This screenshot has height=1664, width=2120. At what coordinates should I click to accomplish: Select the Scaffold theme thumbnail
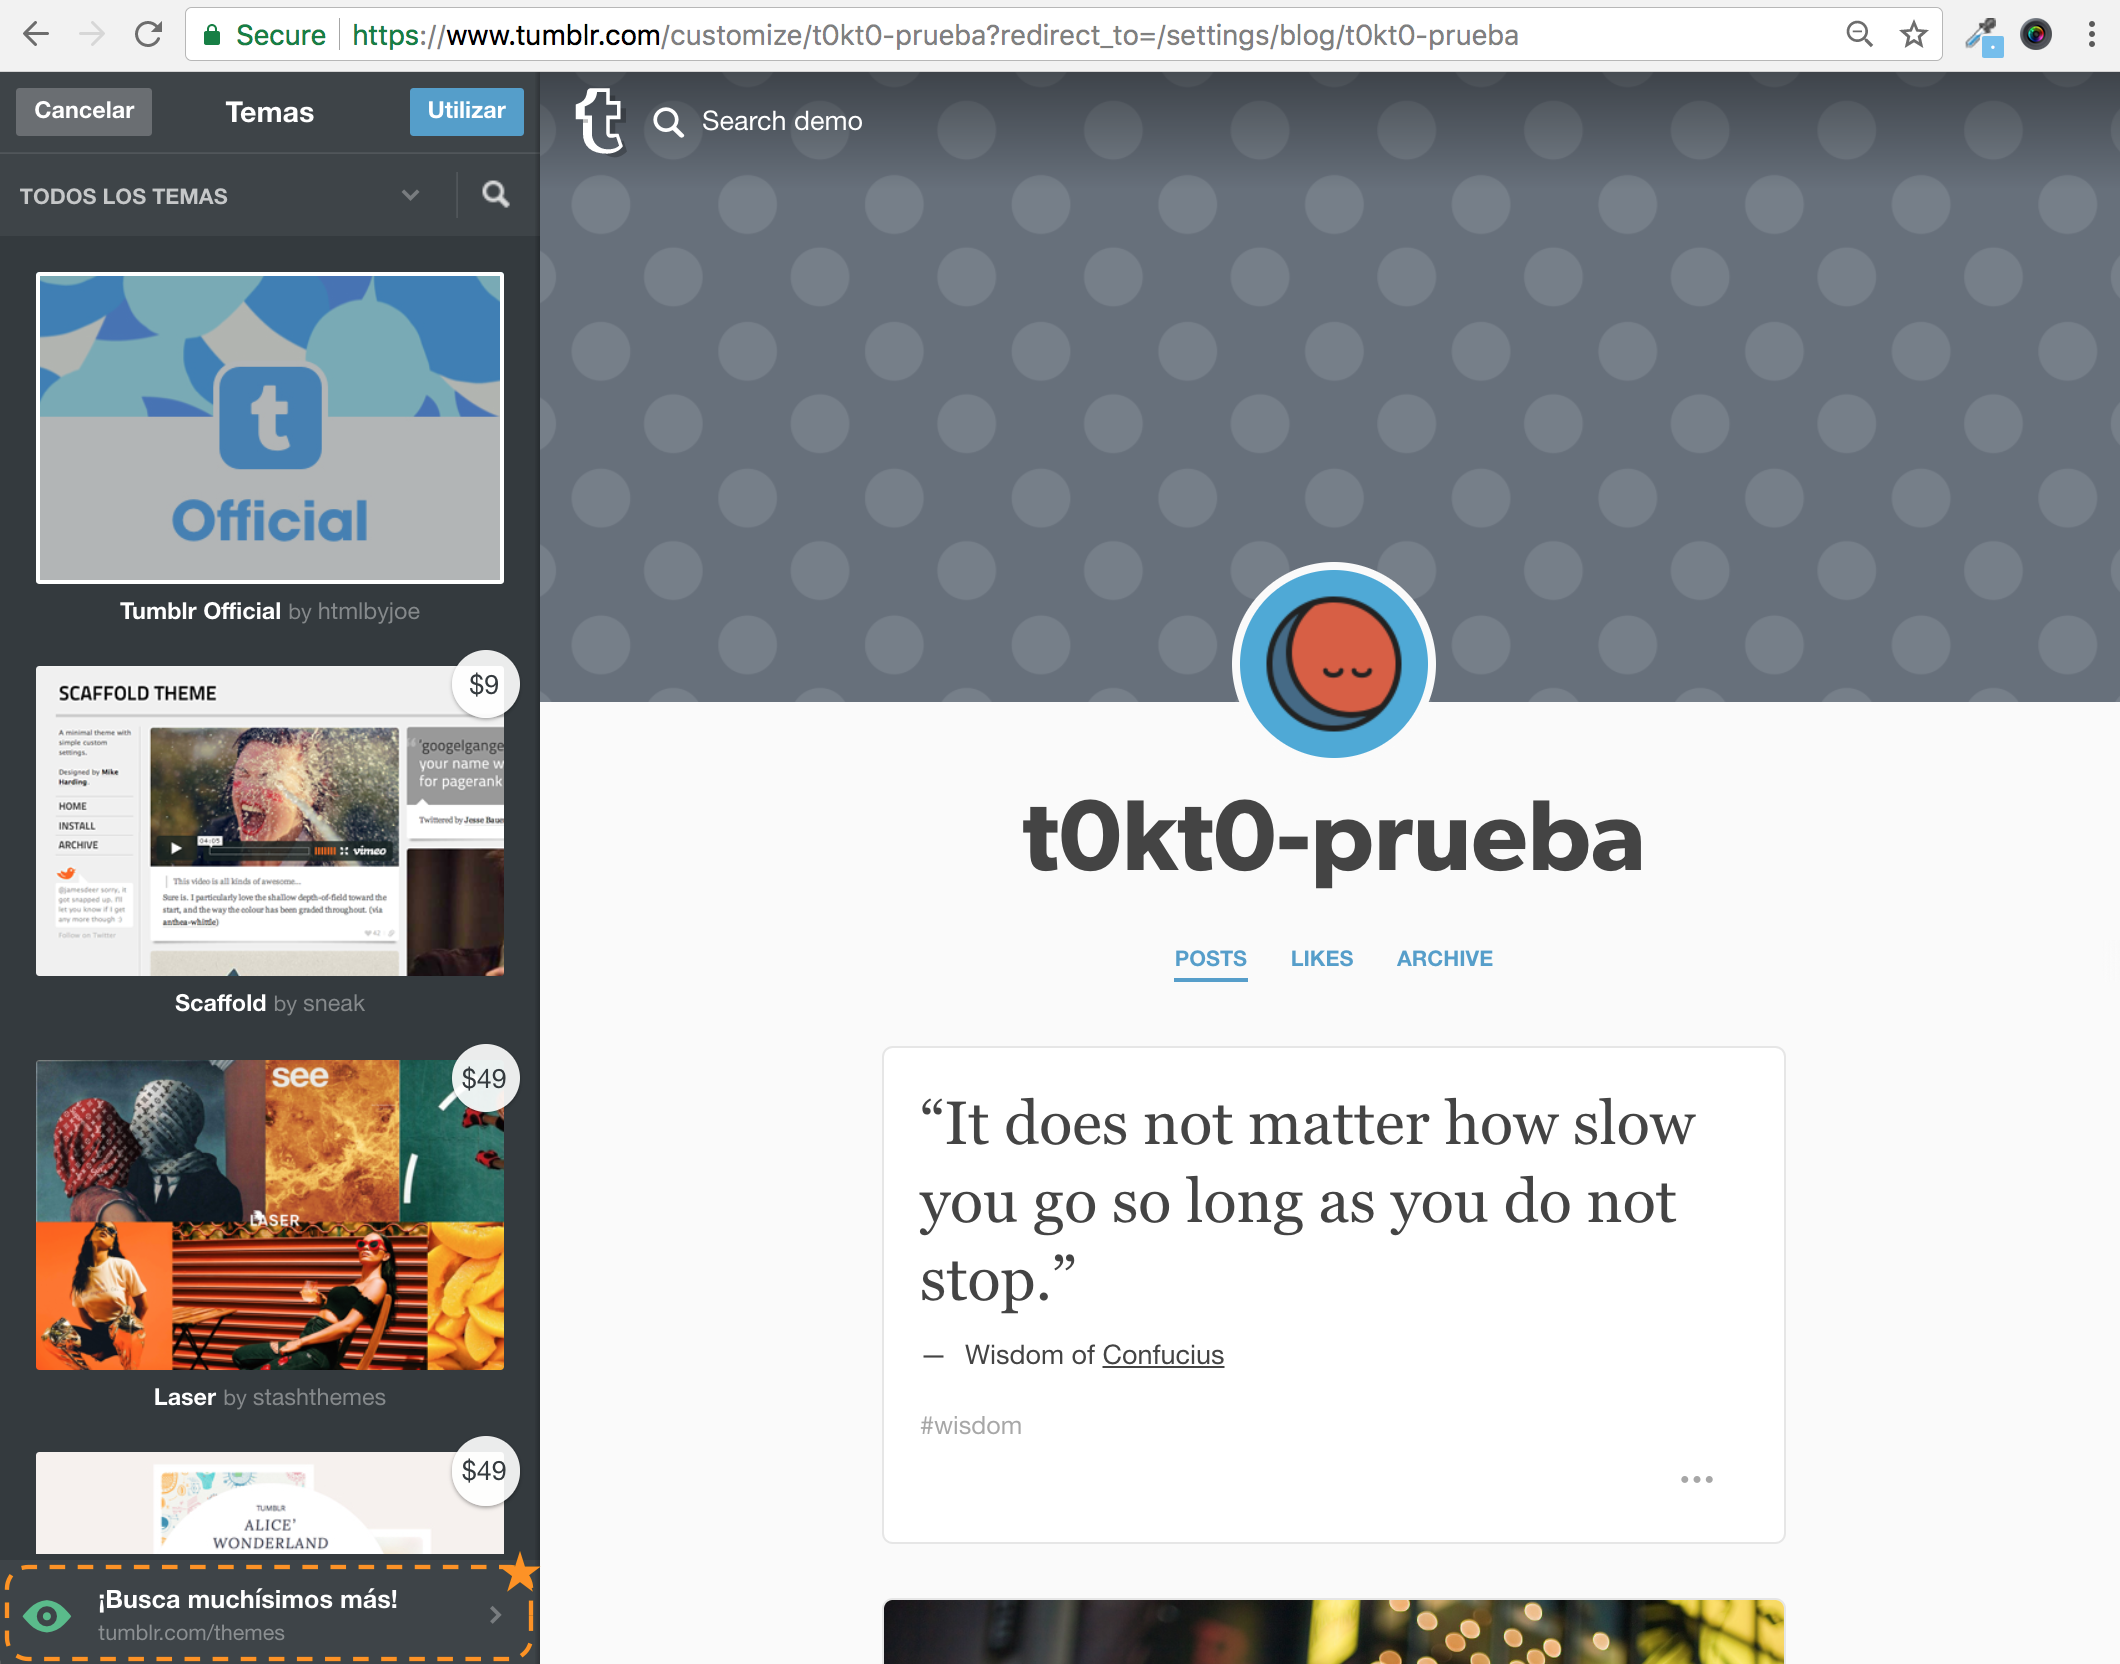(270, 821)
